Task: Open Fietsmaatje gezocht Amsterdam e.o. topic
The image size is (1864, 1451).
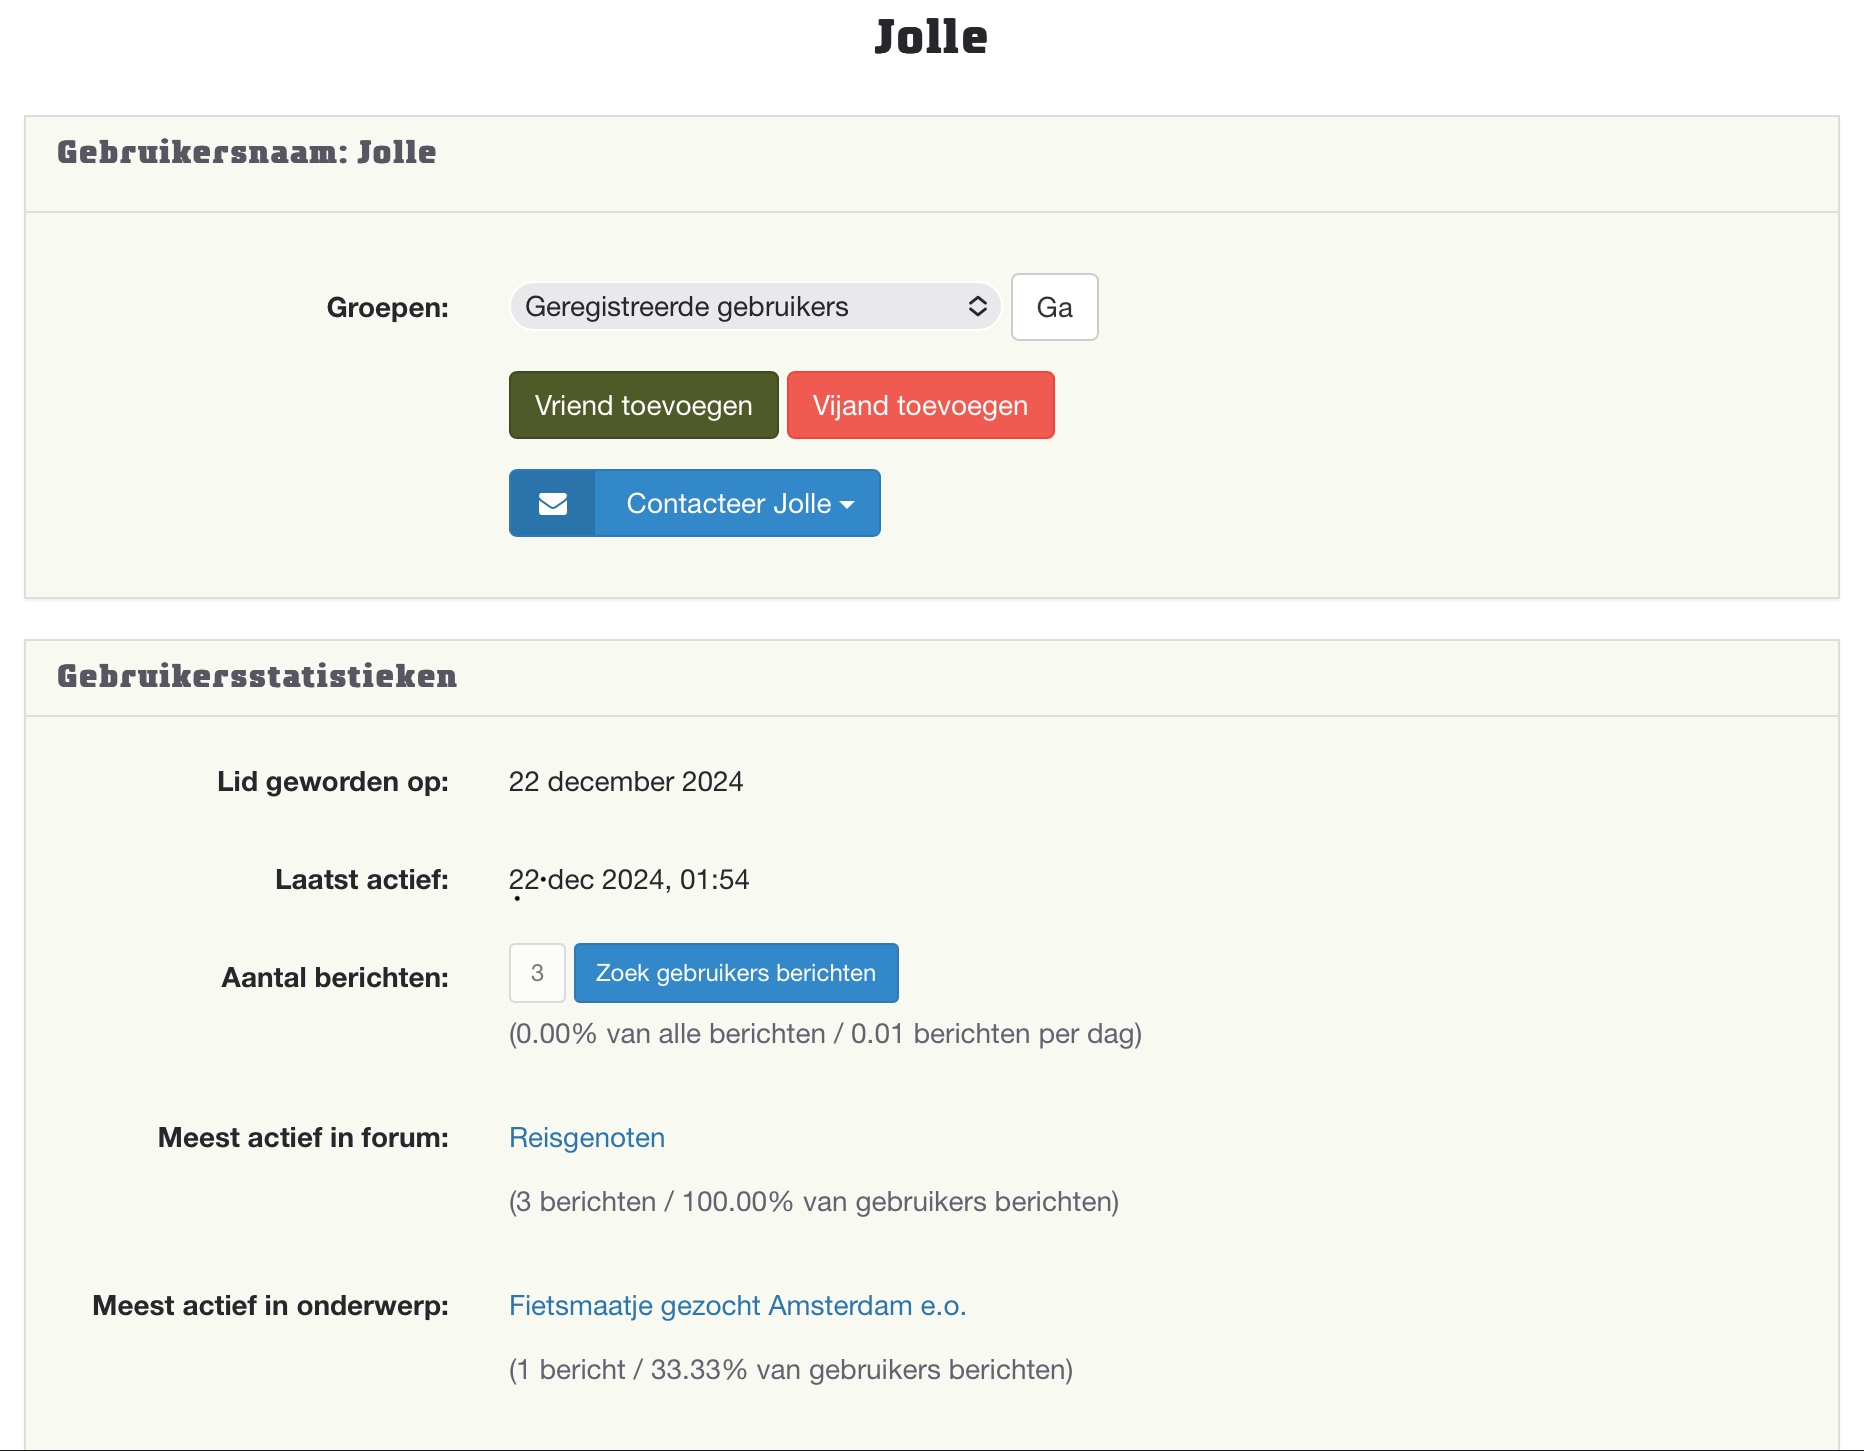Action: [737, 1306]
